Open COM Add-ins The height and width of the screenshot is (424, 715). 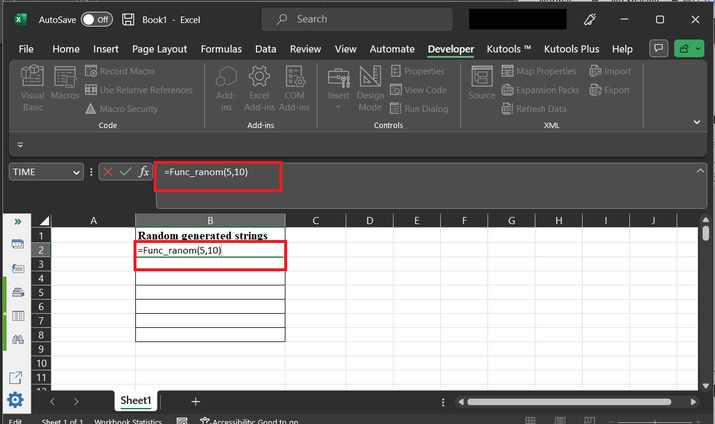point(294,88)
